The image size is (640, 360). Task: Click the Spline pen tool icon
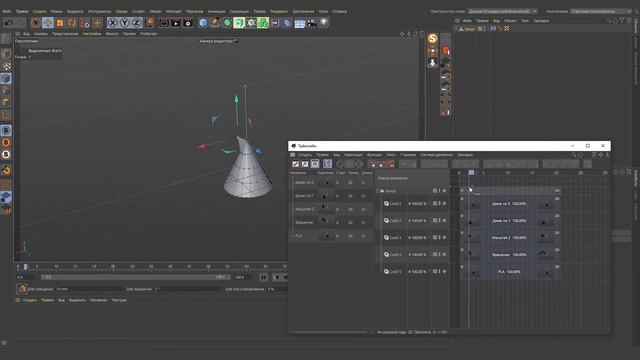[x=215, y=23]
